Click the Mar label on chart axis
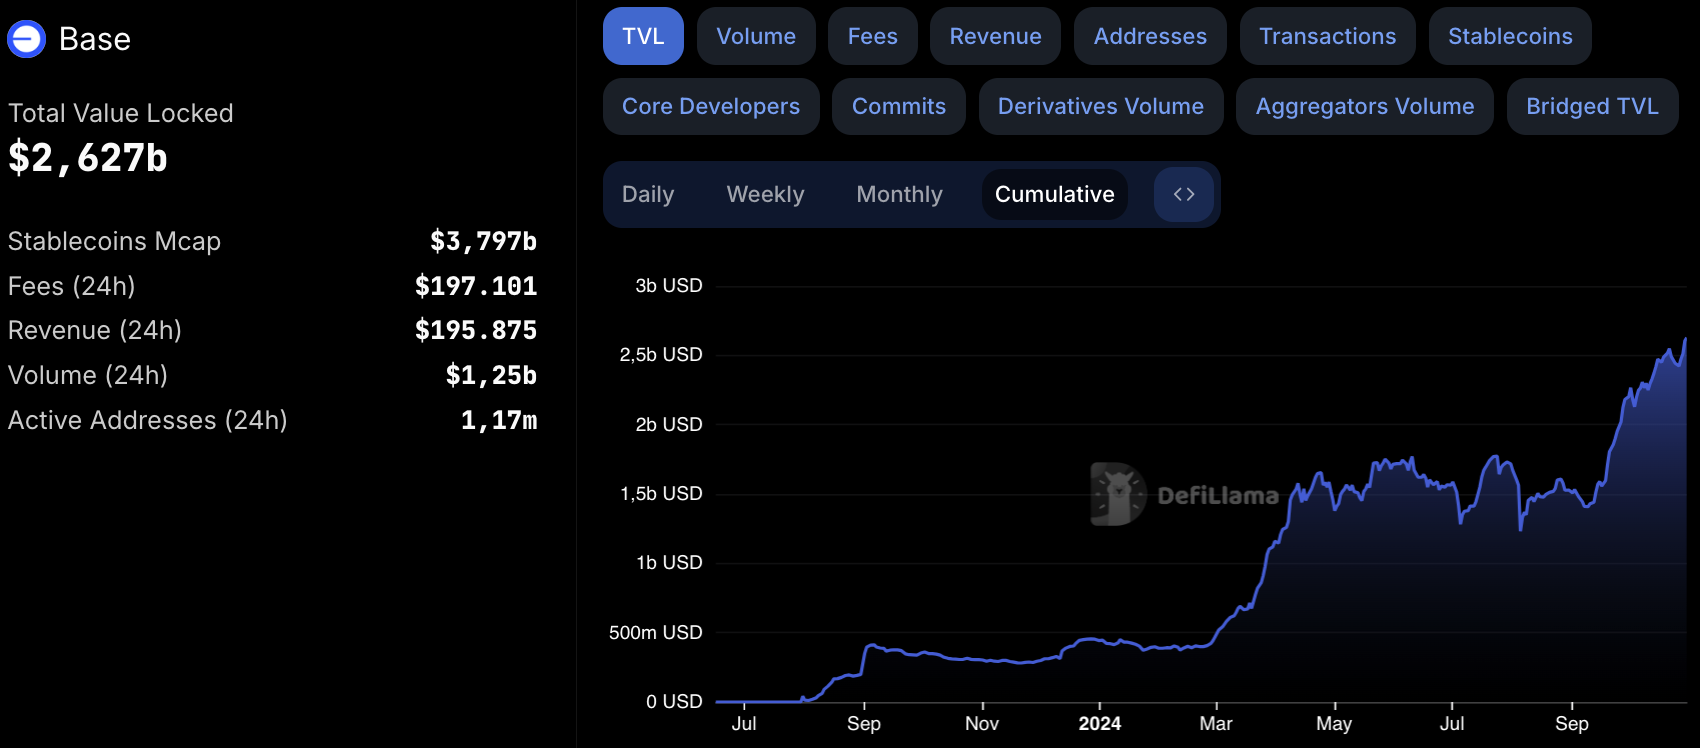Screen dimensions: 1700x748 point(1216,723)
